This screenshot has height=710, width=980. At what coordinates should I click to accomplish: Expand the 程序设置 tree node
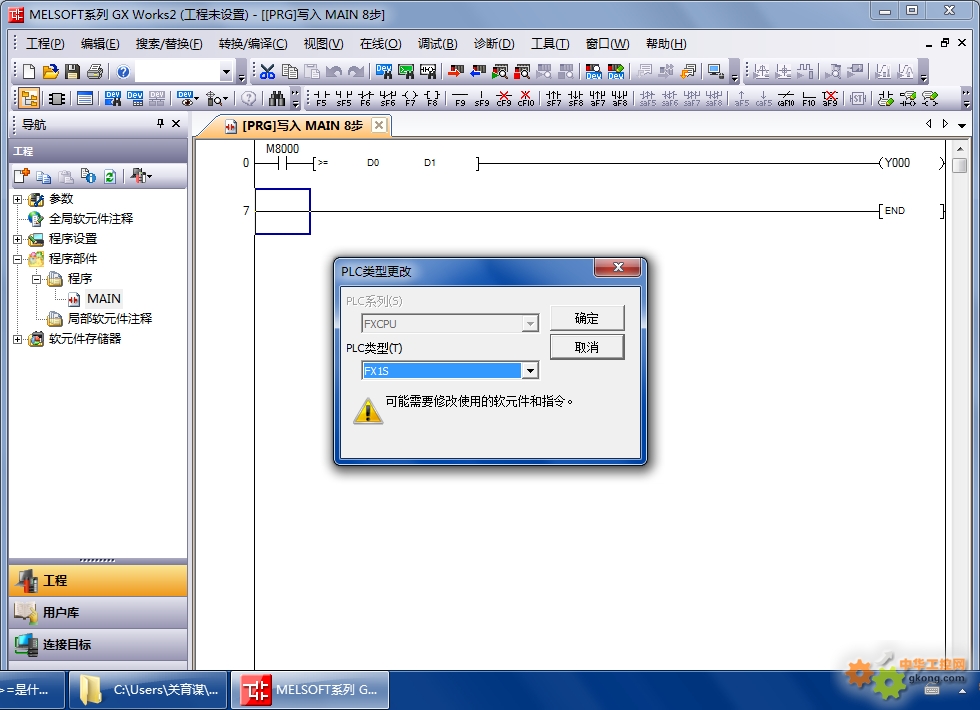pos(18,239)
